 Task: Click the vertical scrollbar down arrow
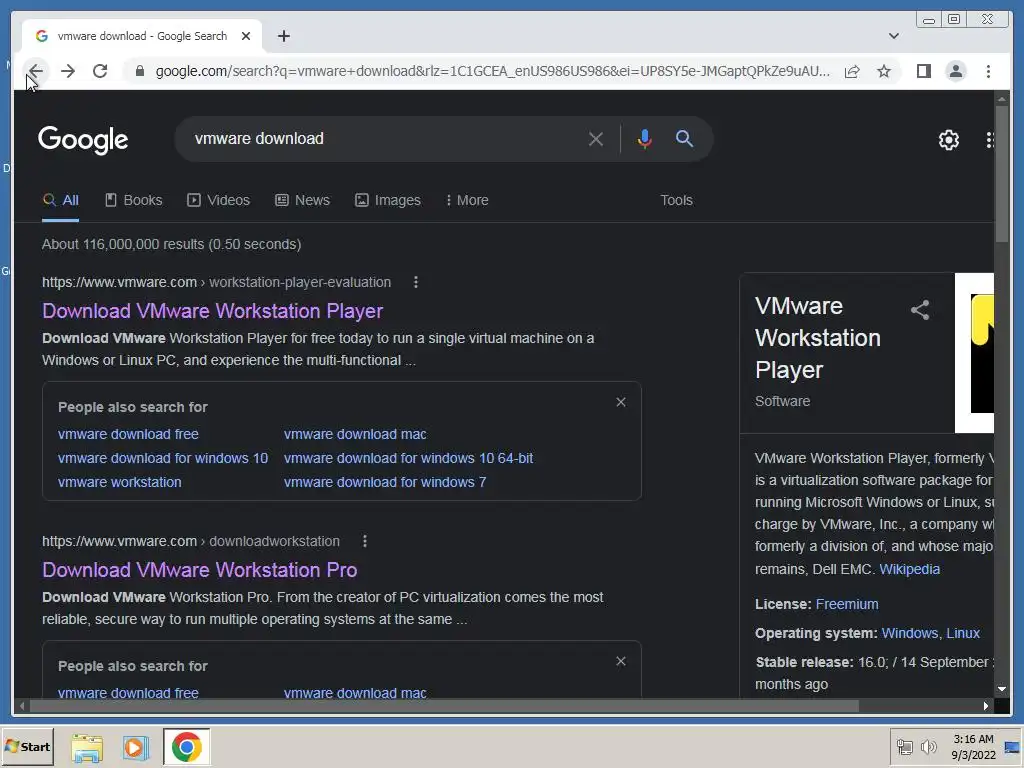1002,689
